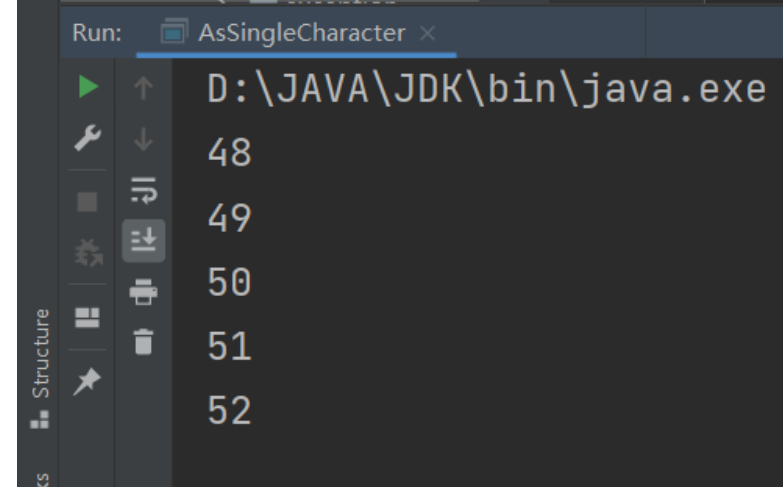Click down arrow to next stack frame
Screen dimensions: 783x487
tap(144, 141)
